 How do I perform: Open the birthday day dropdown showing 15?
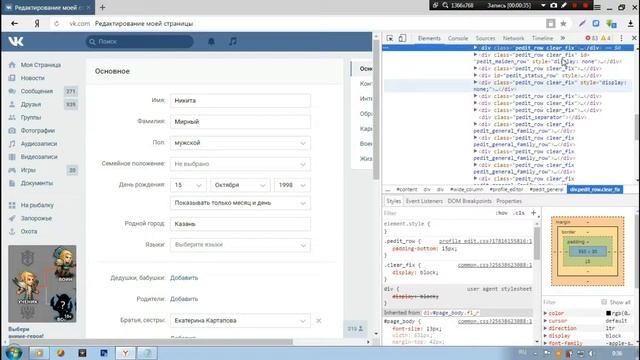188,185
